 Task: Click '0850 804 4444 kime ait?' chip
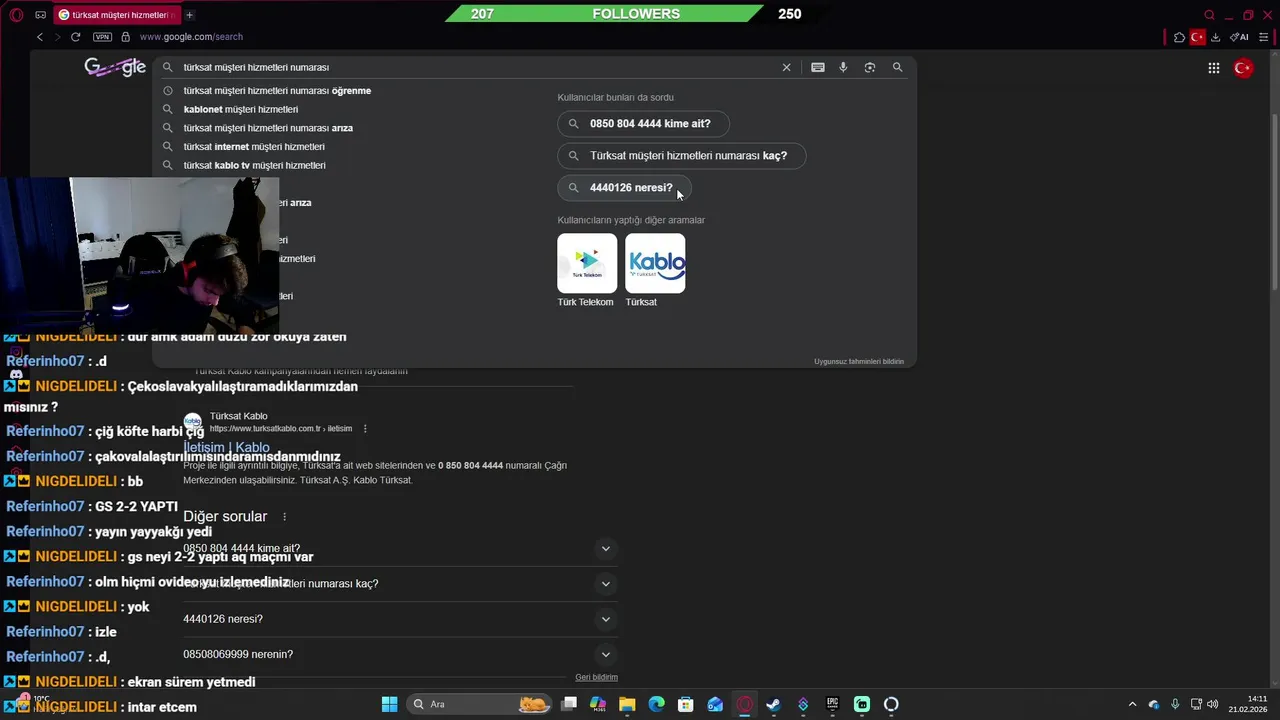click(x=643, y=124)
